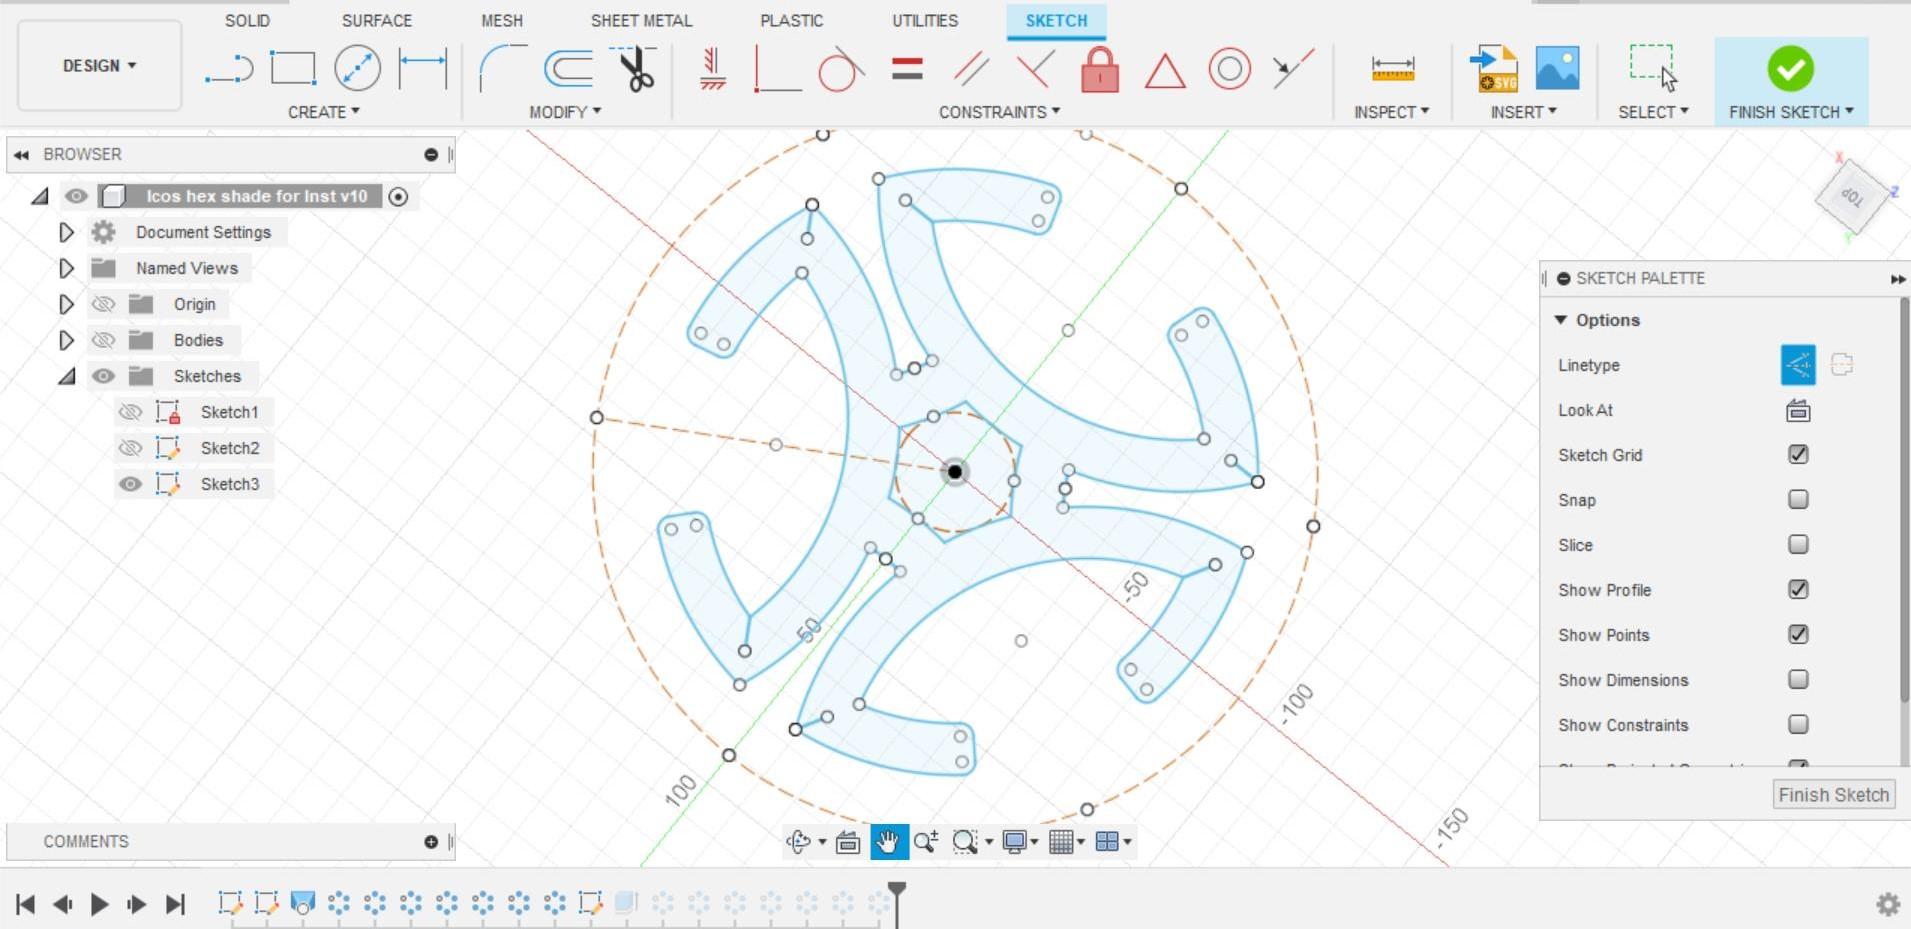Switch to the SHEET METAL tab
The width and height of the screenshot is (1911, 929).
click(x=641, y=21)
